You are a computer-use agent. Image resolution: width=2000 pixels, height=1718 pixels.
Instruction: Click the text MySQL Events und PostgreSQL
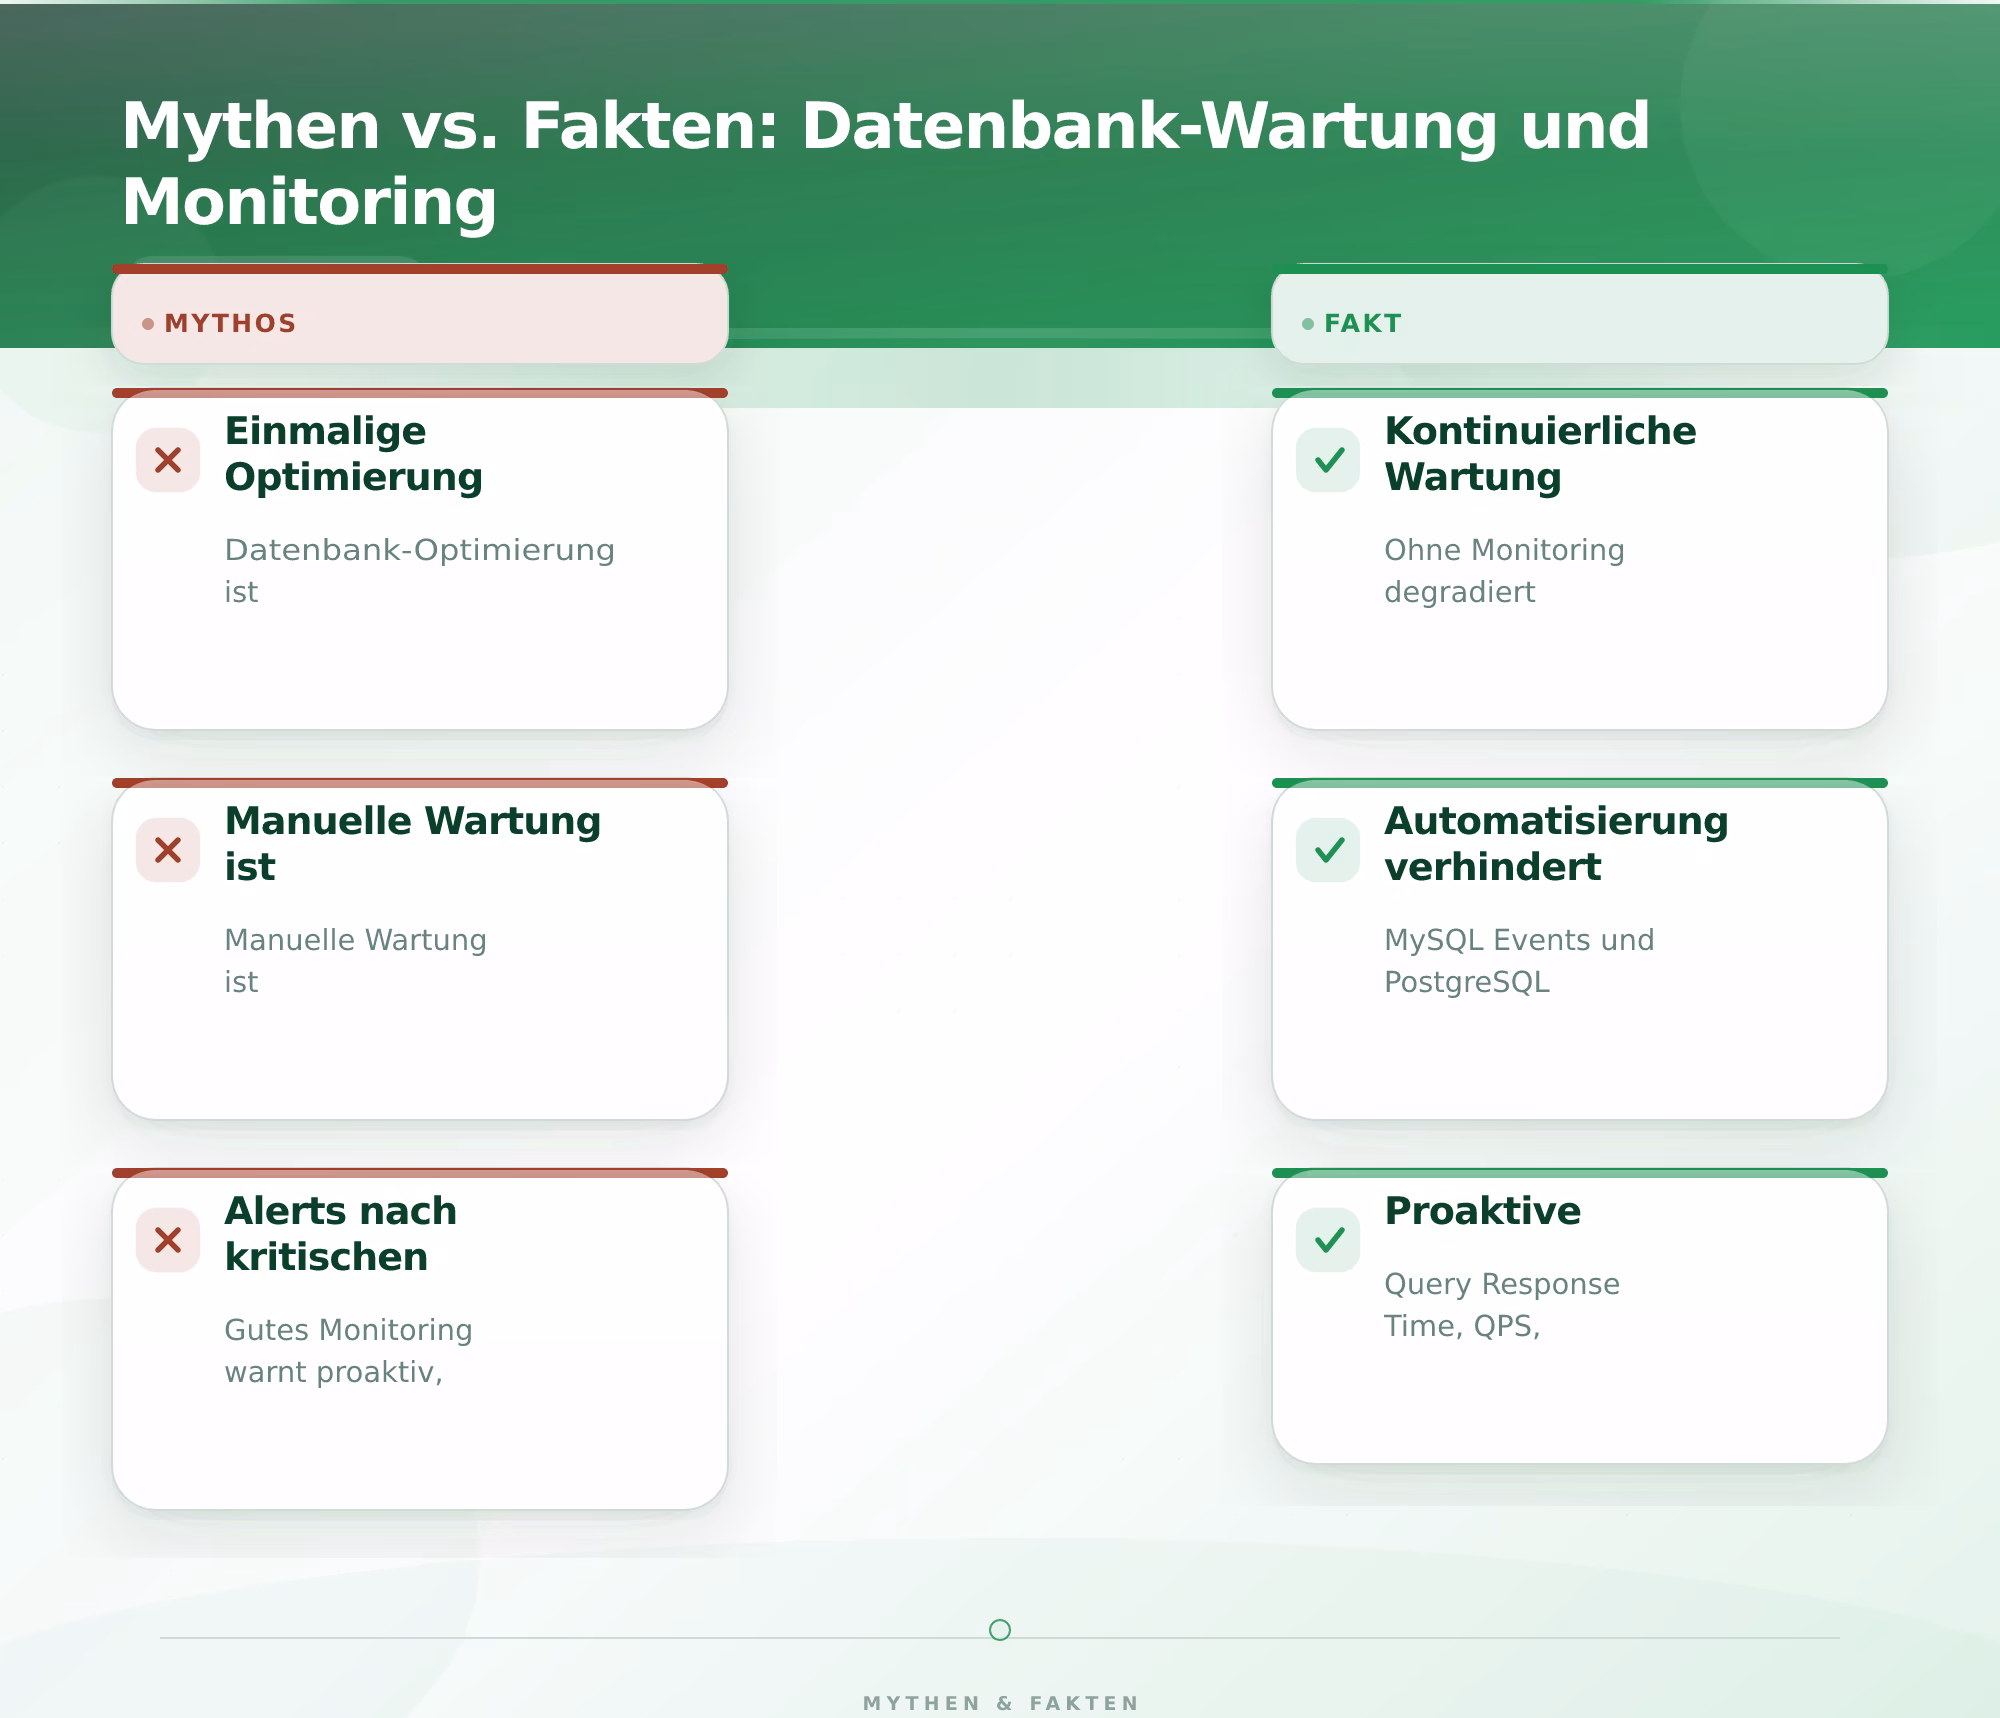click(x=1519, y=961)
